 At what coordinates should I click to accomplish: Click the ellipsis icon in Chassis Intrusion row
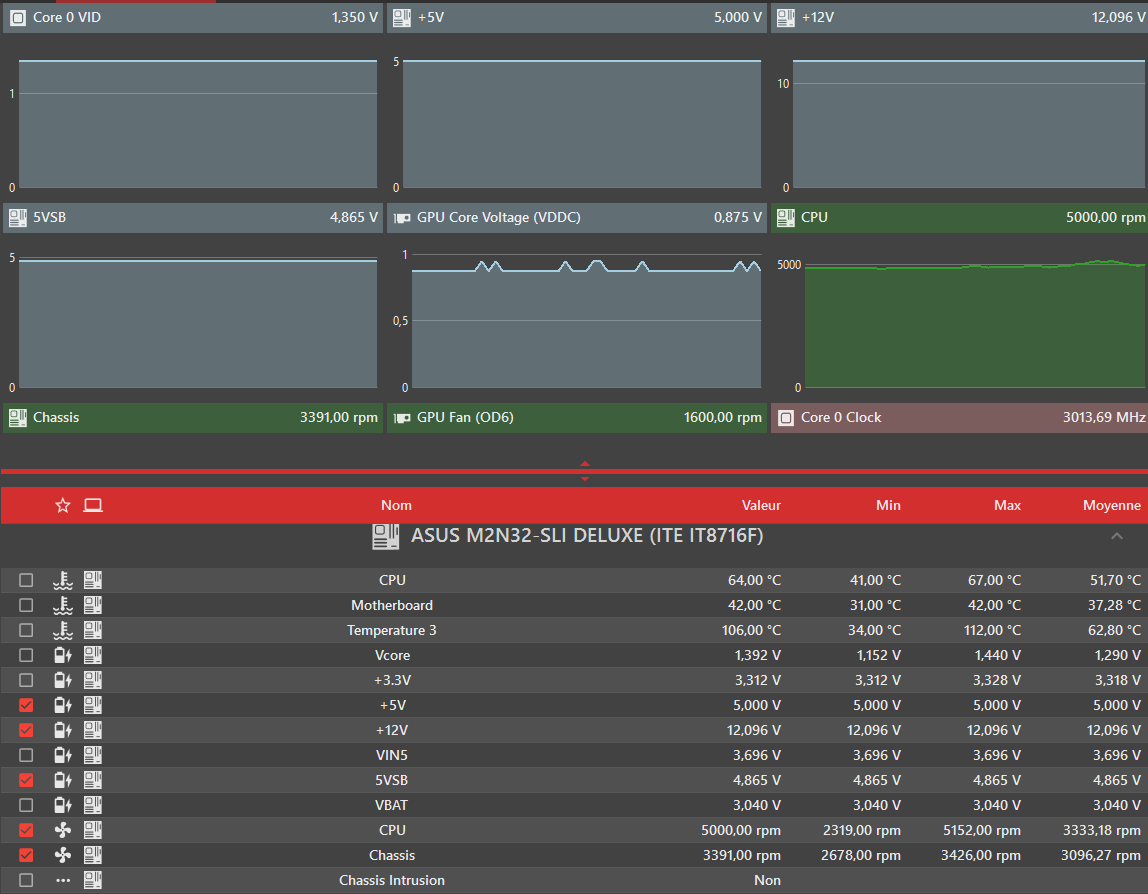click(63, 880)
